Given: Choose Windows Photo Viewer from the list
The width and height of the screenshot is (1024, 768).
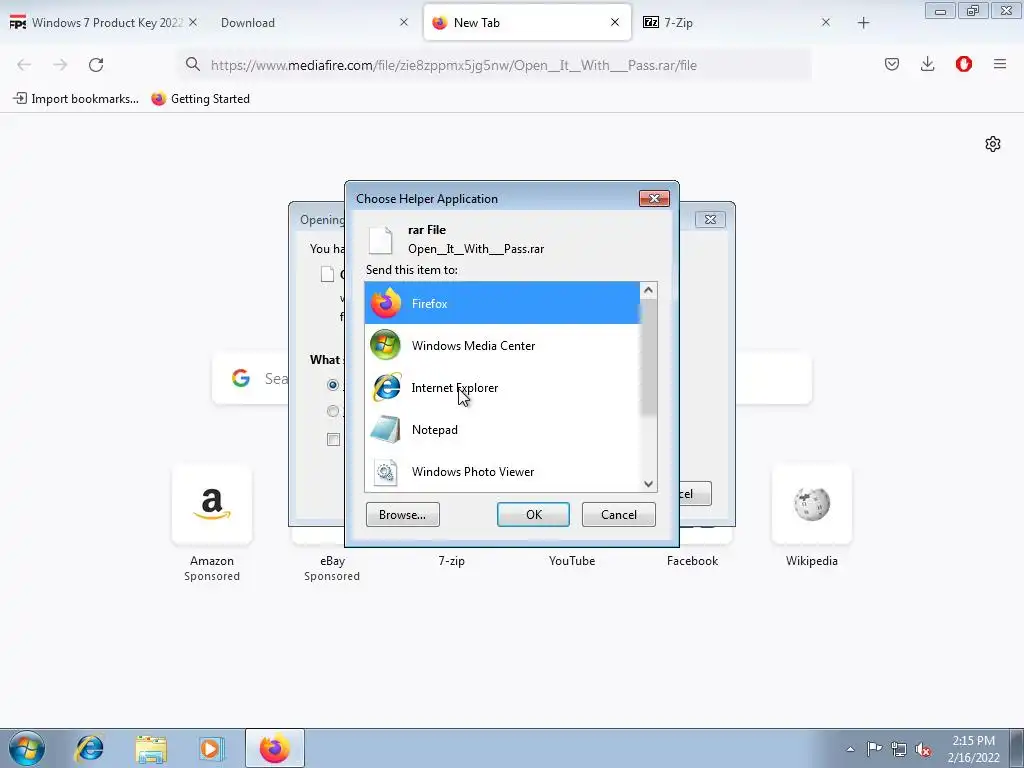Looking at the screenshot, I should click(x=502, y=471).
